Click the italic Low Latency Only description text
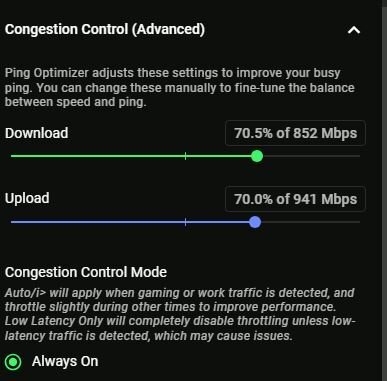Image resolution: width=387 pixels, height=381 pixels. click(x=180, y=328)
